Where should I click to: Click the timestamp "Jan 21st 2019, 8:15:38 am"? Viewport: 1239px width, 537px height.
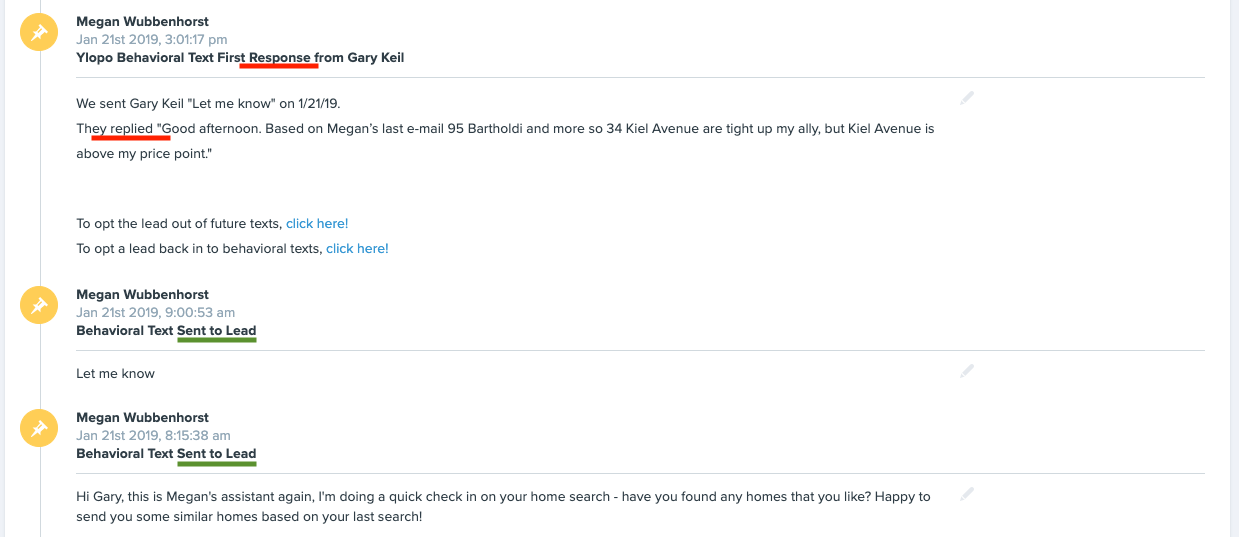(x=153, y=436)
